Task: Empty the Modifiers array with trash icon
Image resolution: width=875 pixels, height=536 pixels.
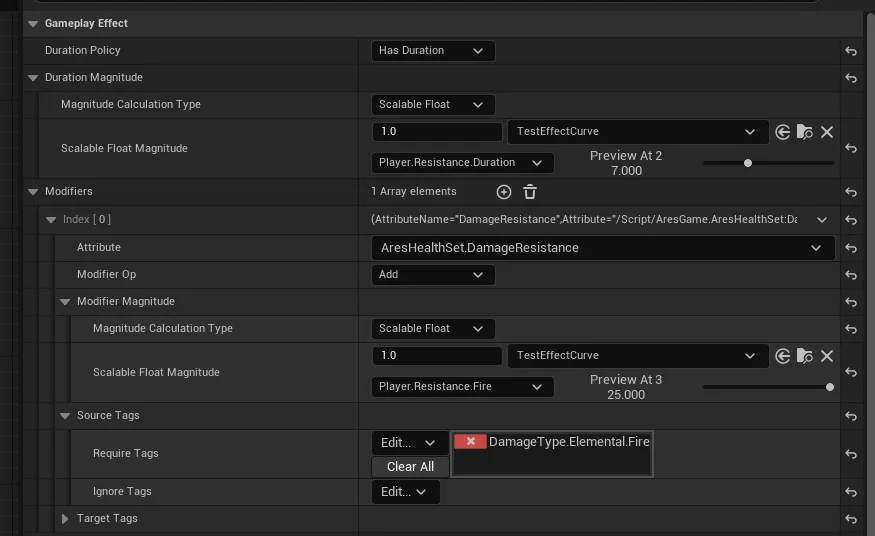Action: 530,192
